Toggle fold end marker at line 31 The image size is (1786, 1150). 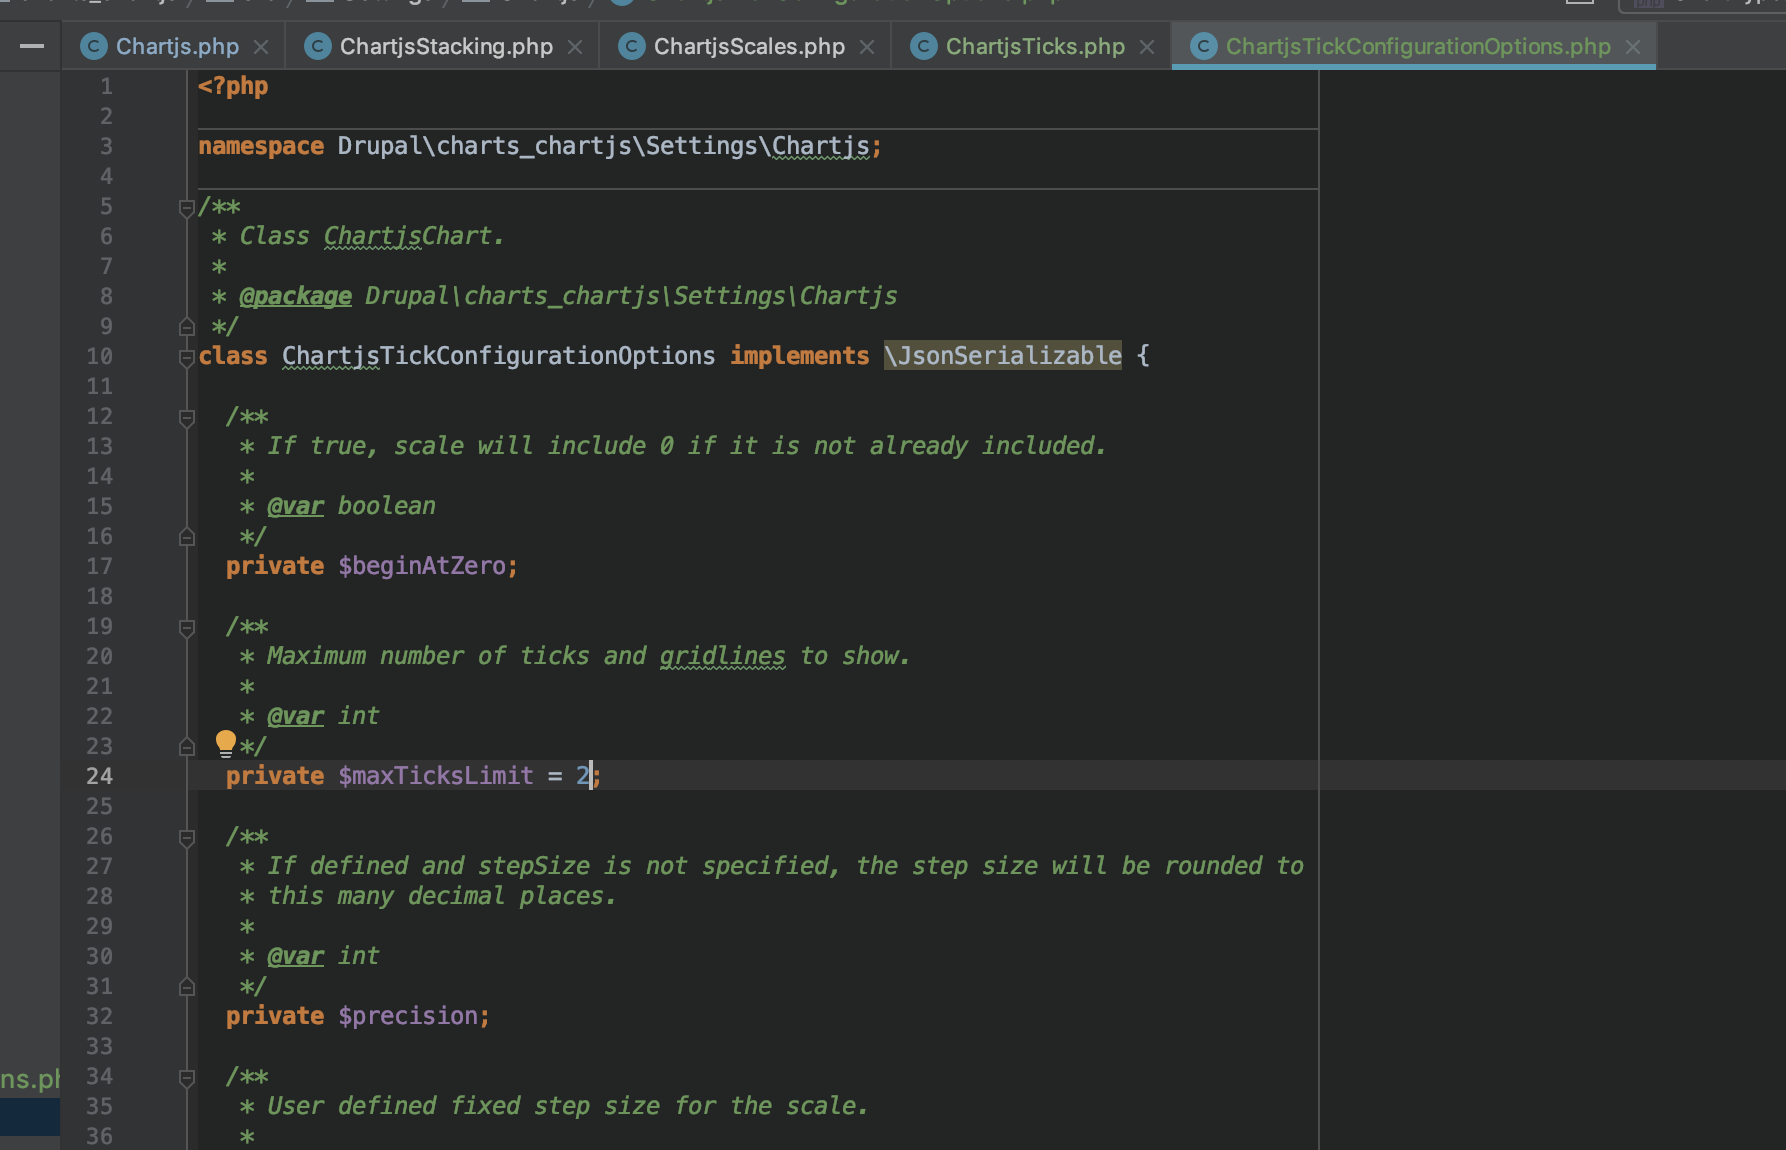tap(186, 987)
